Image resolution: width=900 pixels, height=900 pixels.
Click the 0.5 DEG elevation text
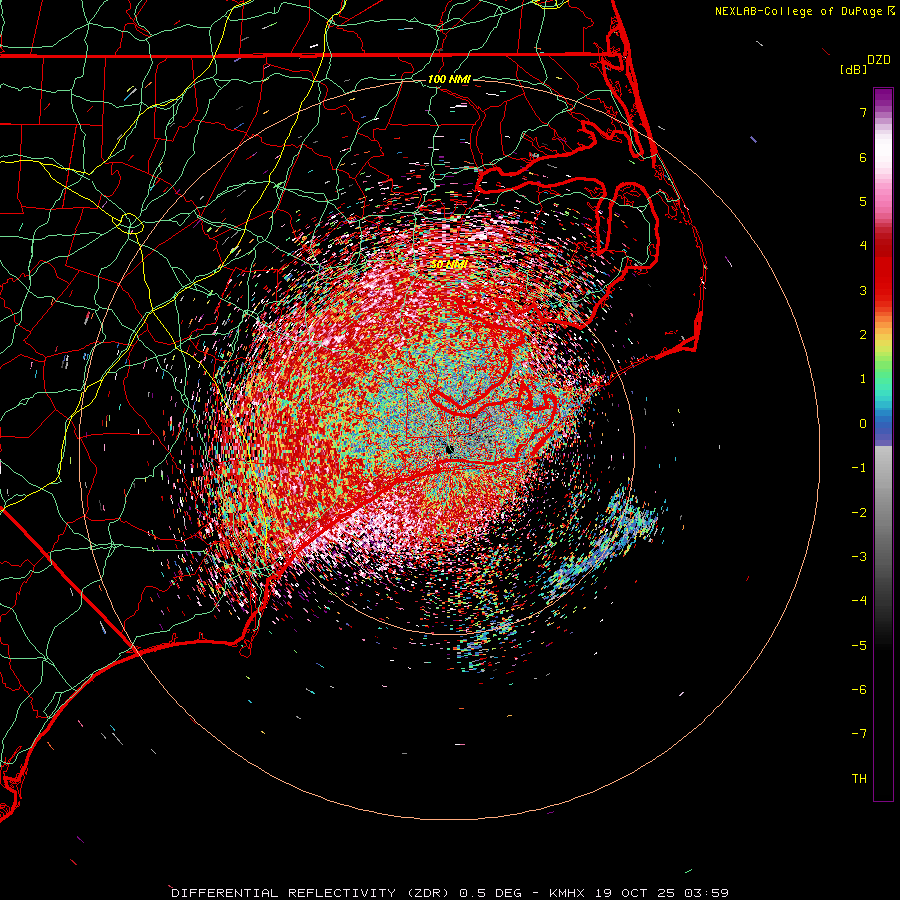(x=491, y=893)
